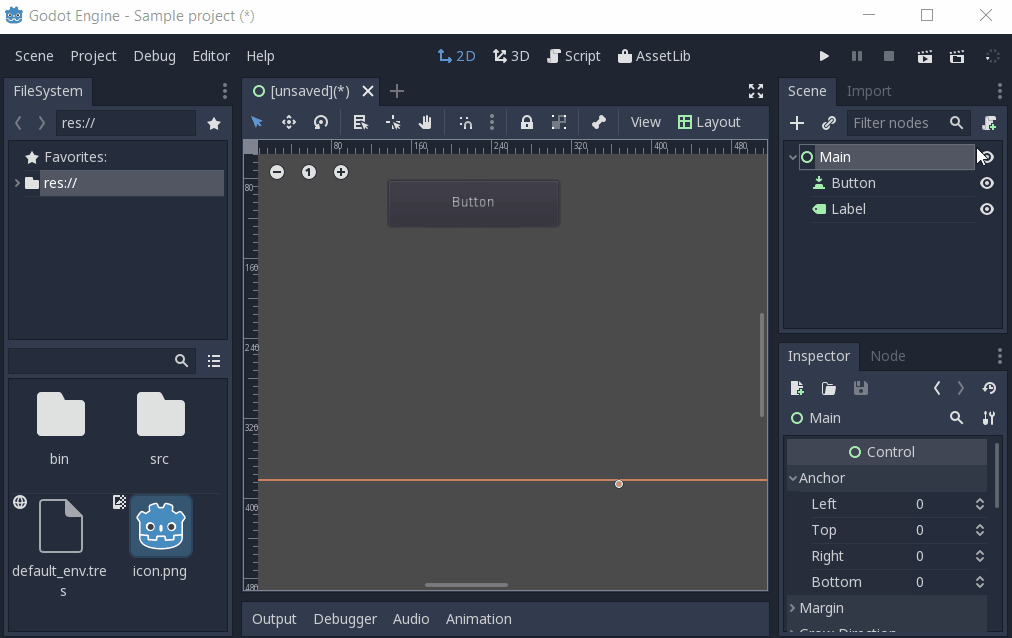Viewport: 1012px width, 638px height.
Task: Enable the lock icon to lock selected node
Action: 527,122
